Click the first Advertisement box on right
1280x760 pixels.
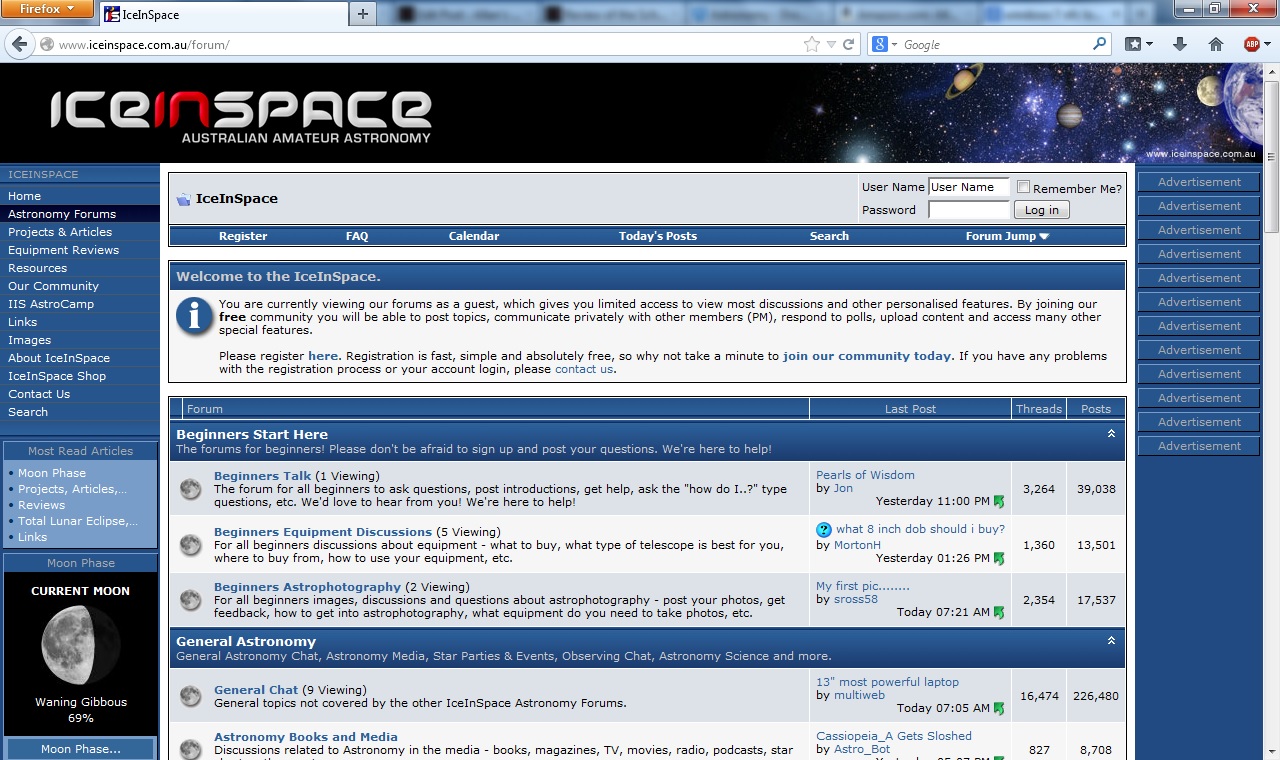[x=1199, y=182]
